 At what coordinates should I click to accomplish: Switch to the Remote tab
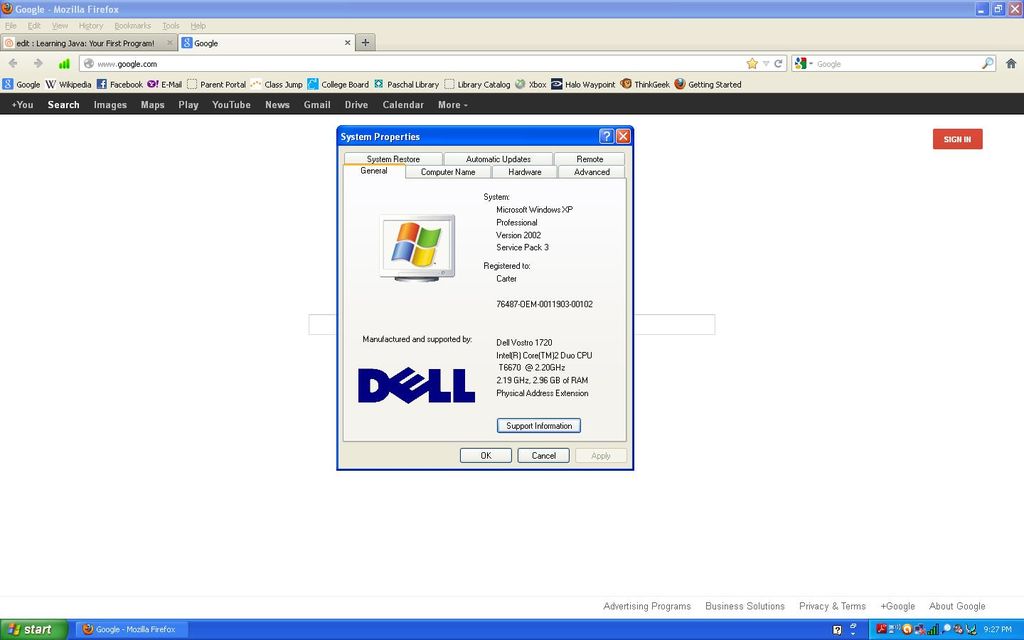pyautogui.click(x=590, y=159)
